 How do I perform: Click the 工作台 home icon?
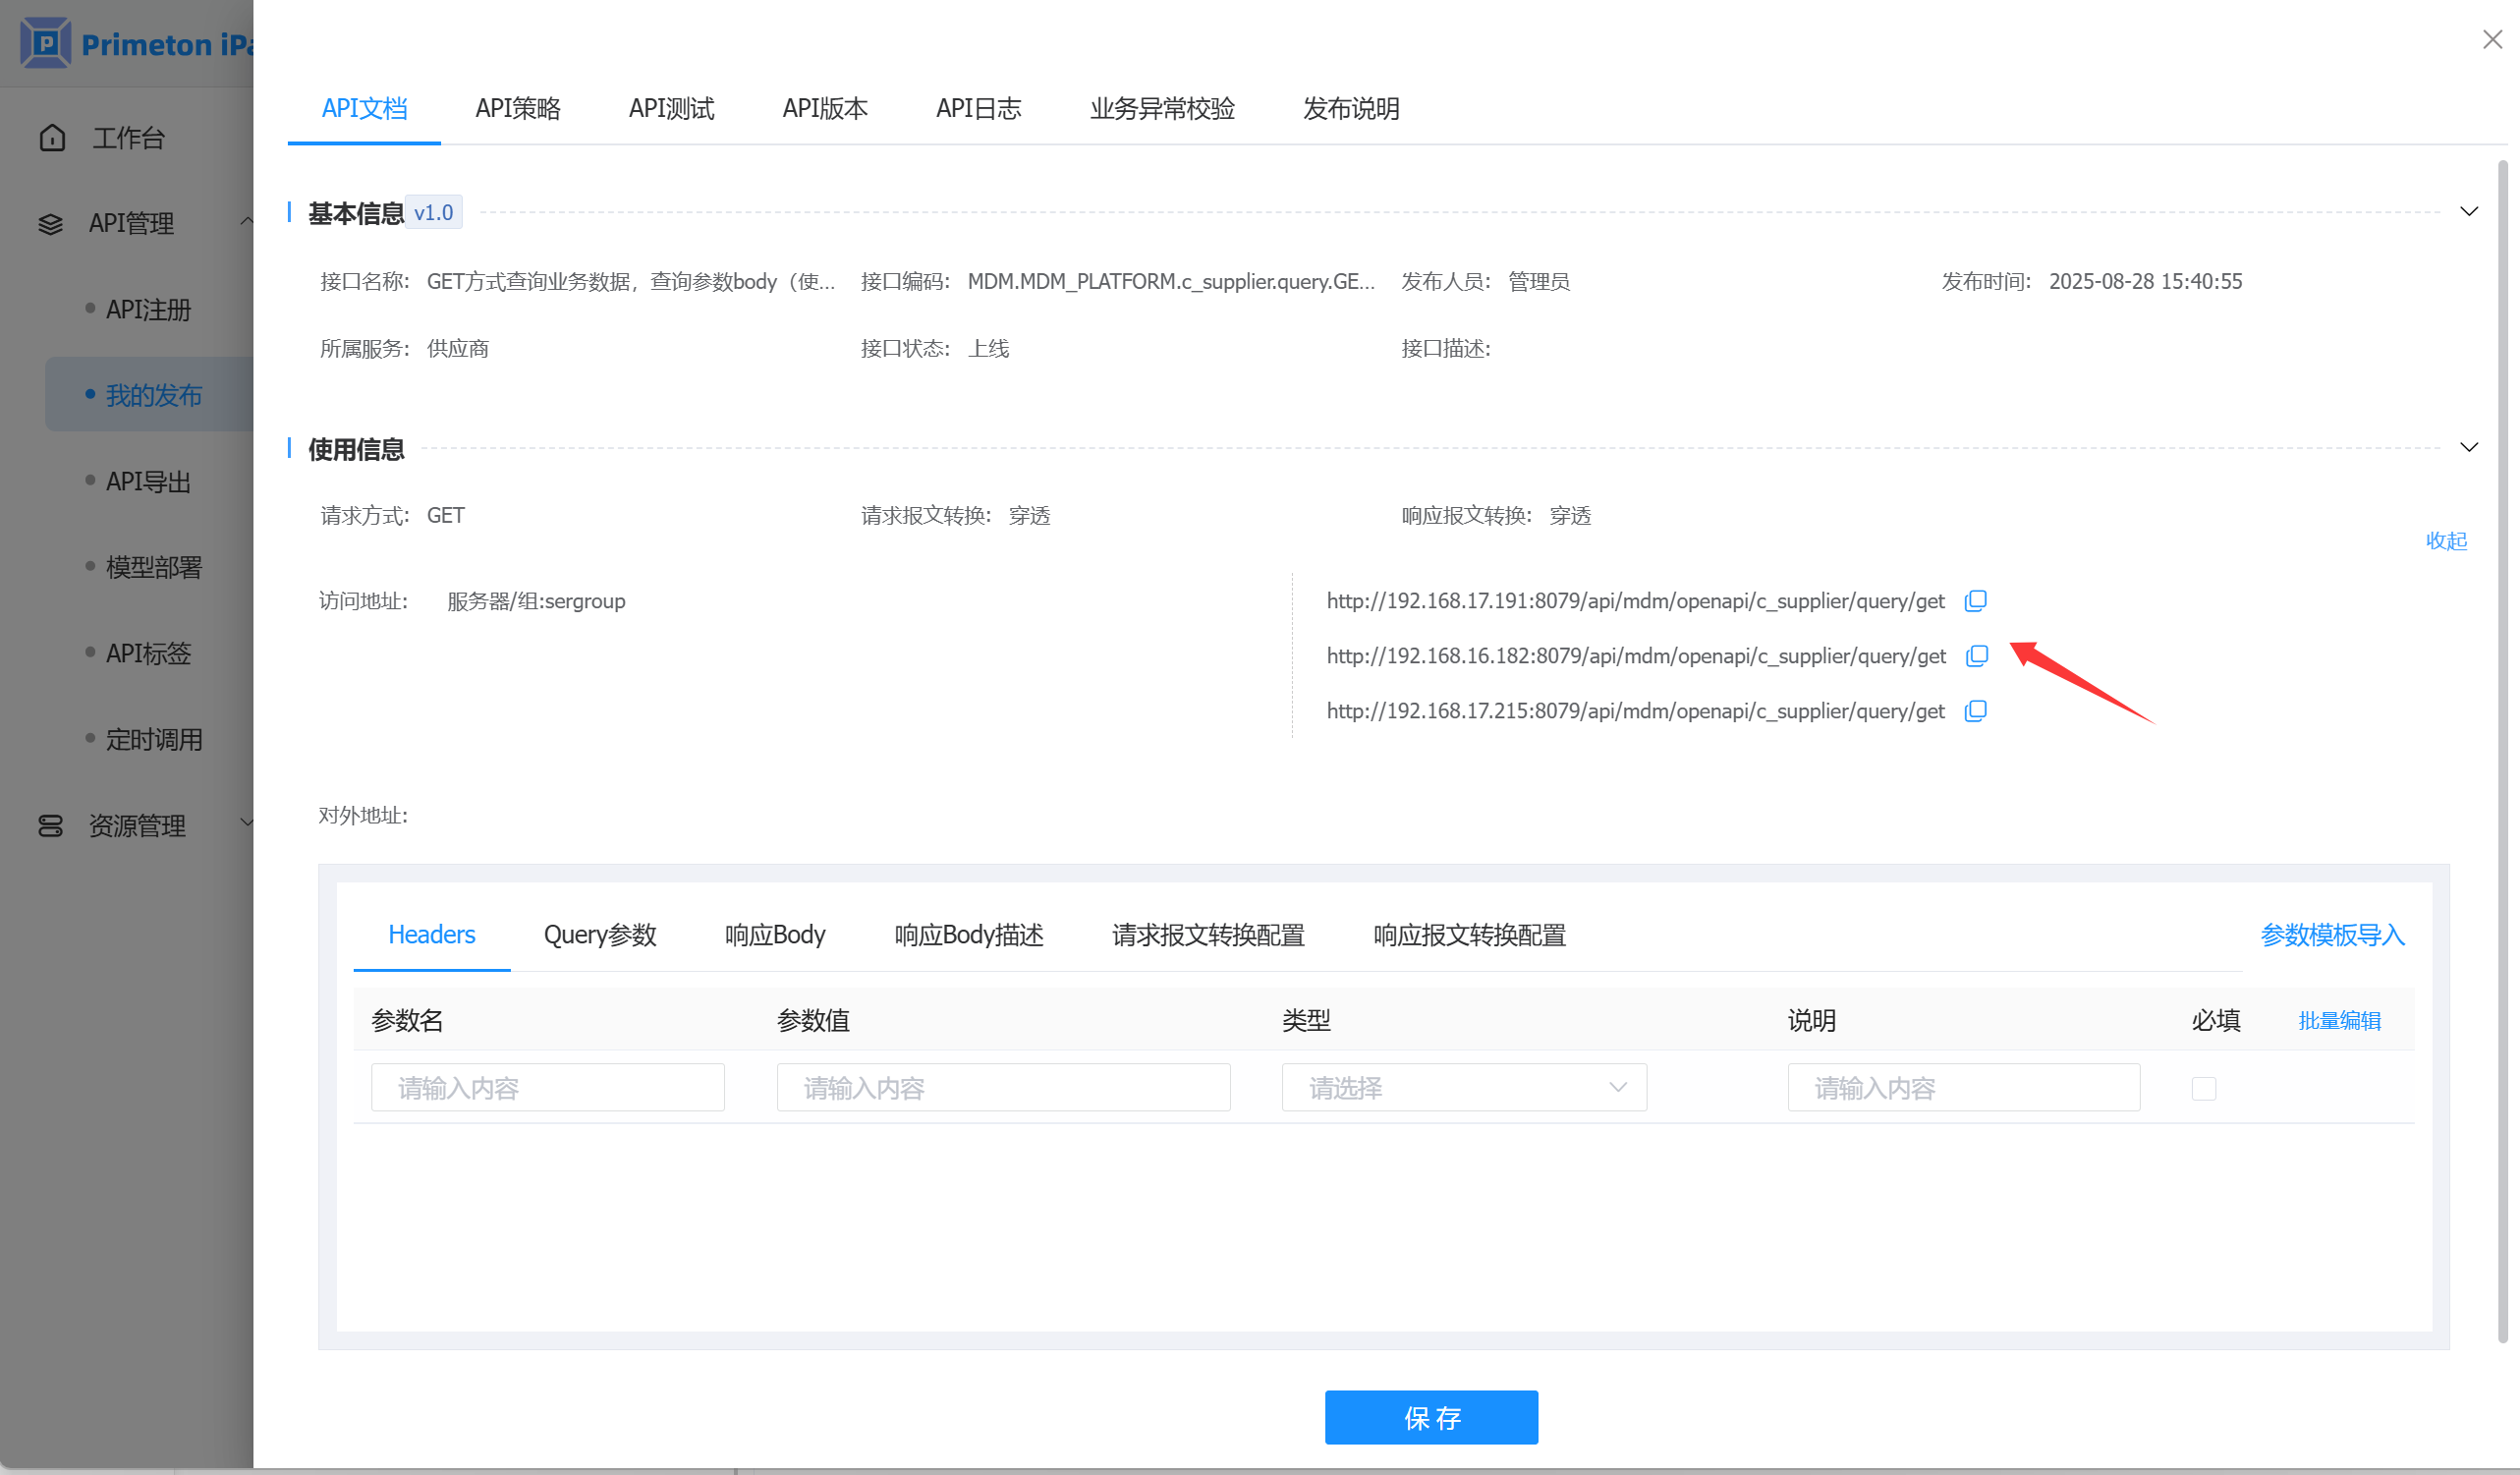click(52, 138)
